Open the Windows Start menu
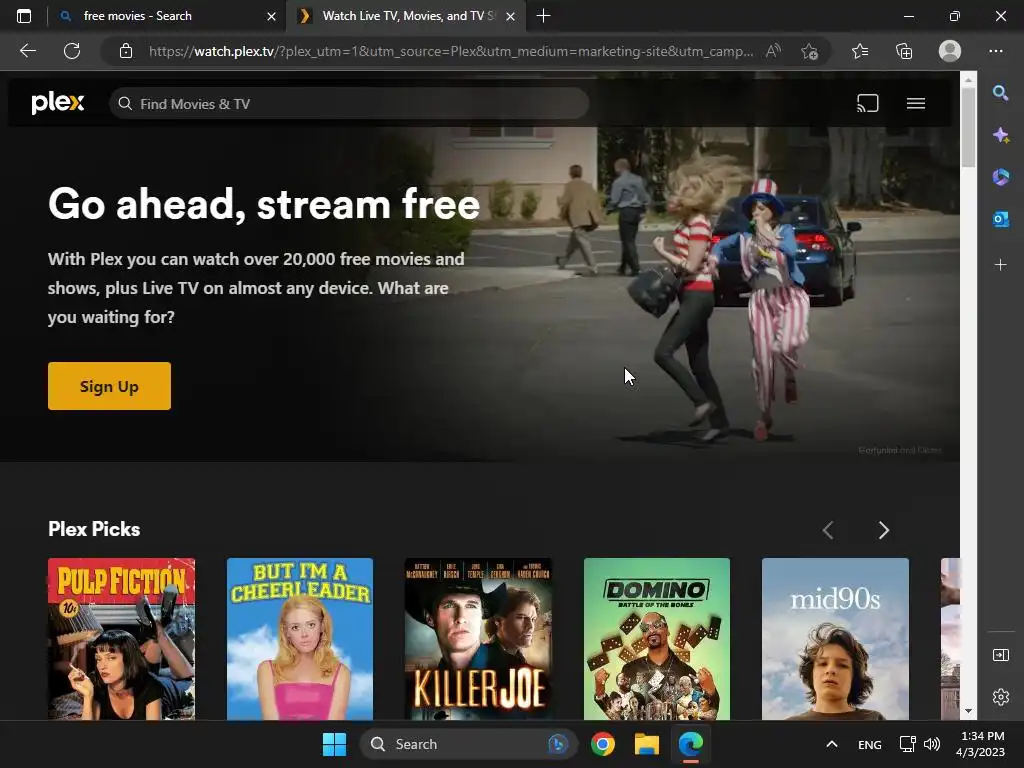The height and width of the screenshot is (768, 1024). point(334,744)
